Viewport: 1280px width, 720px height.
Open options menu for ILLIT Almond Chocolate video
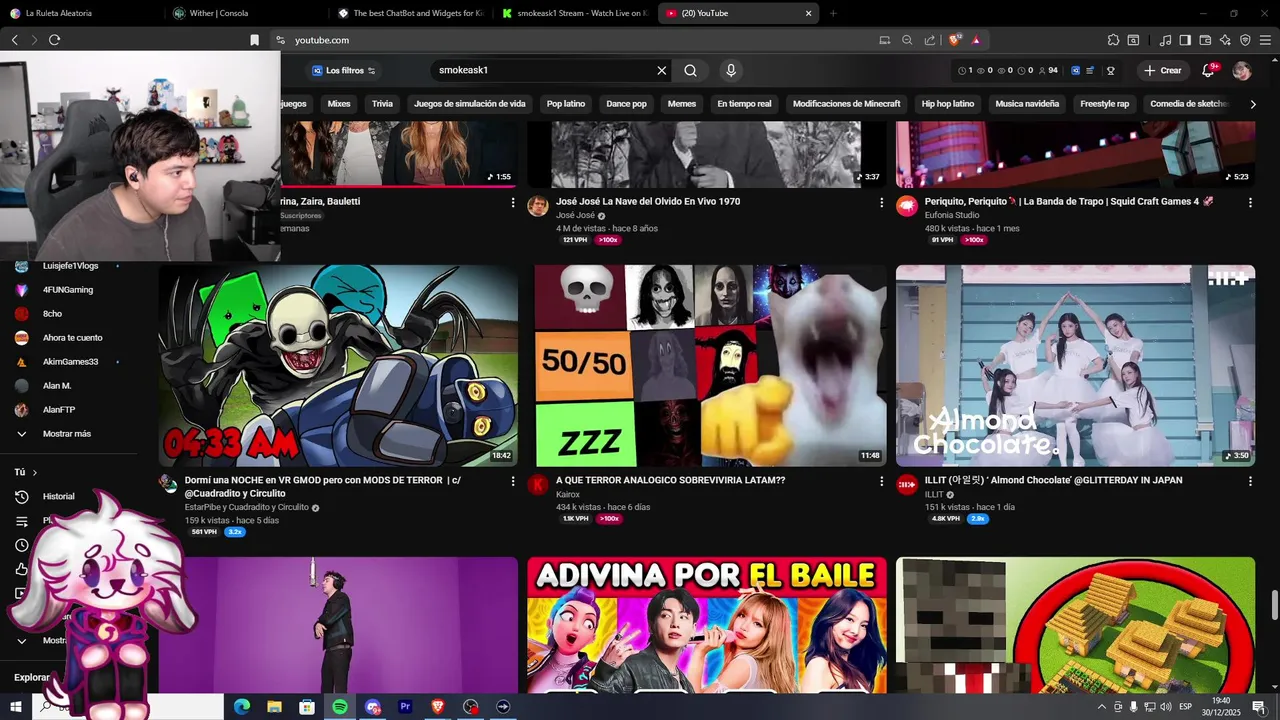1250,481
